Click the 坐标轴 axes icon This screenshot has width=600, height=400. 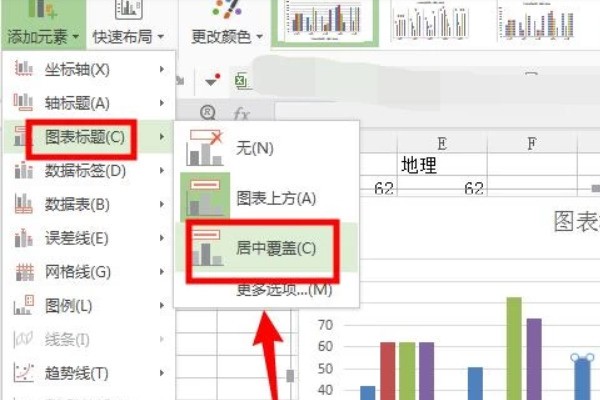[23, 69]
